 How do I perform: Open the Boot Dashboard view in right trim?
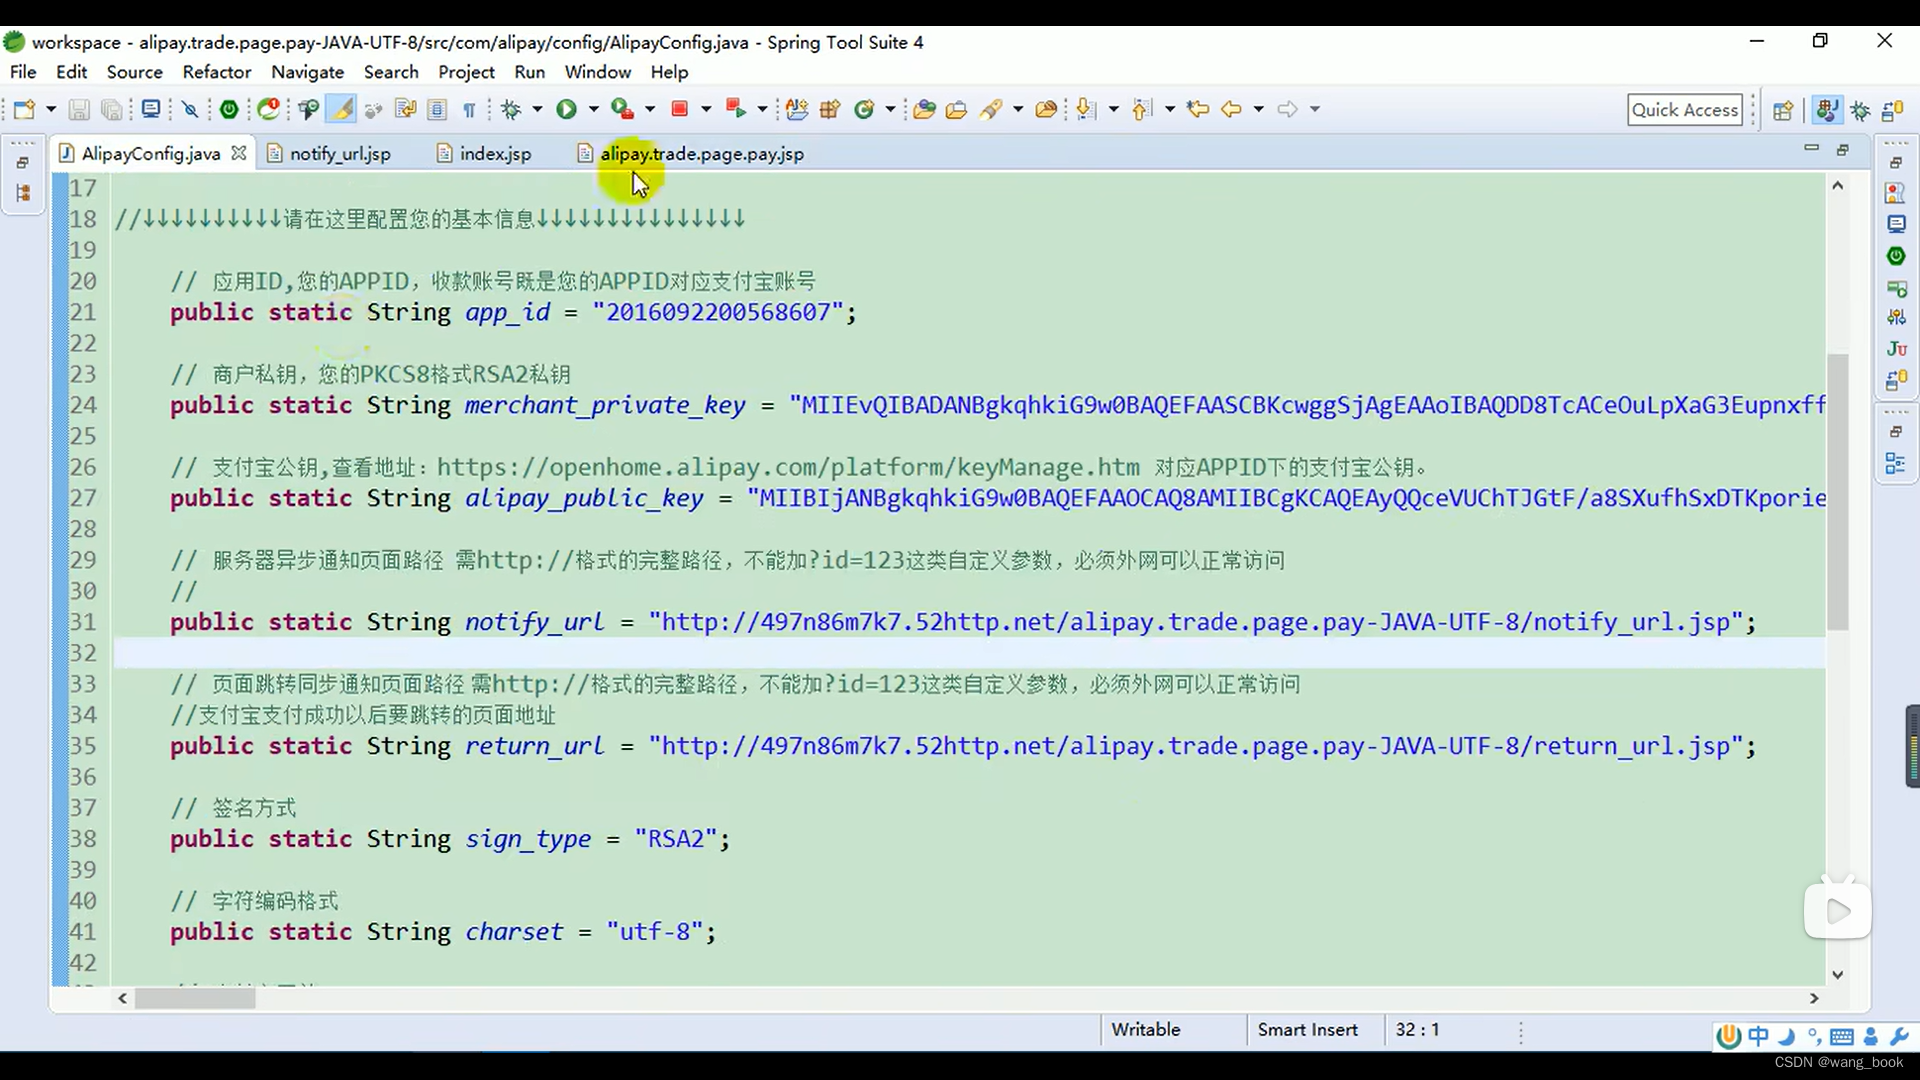click(x=1895, y=256)
